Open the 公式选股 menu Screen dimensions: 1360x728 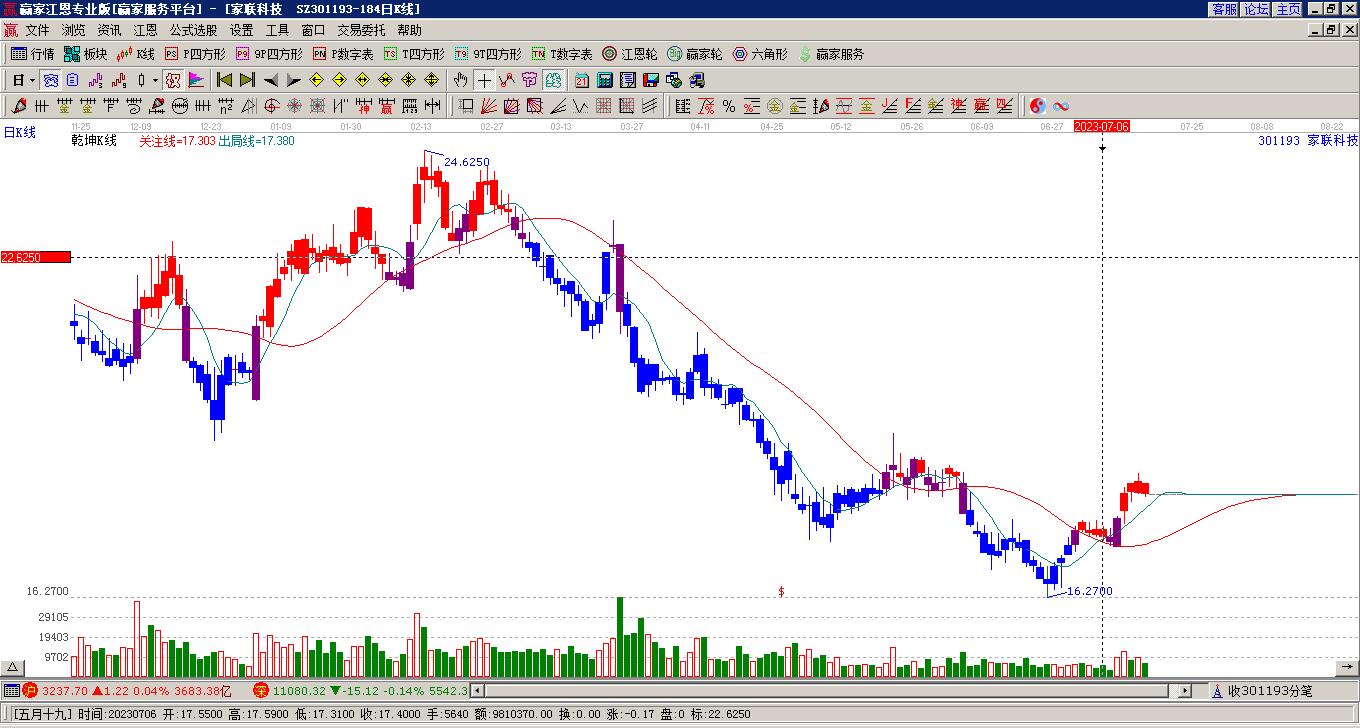pos(193,31)
